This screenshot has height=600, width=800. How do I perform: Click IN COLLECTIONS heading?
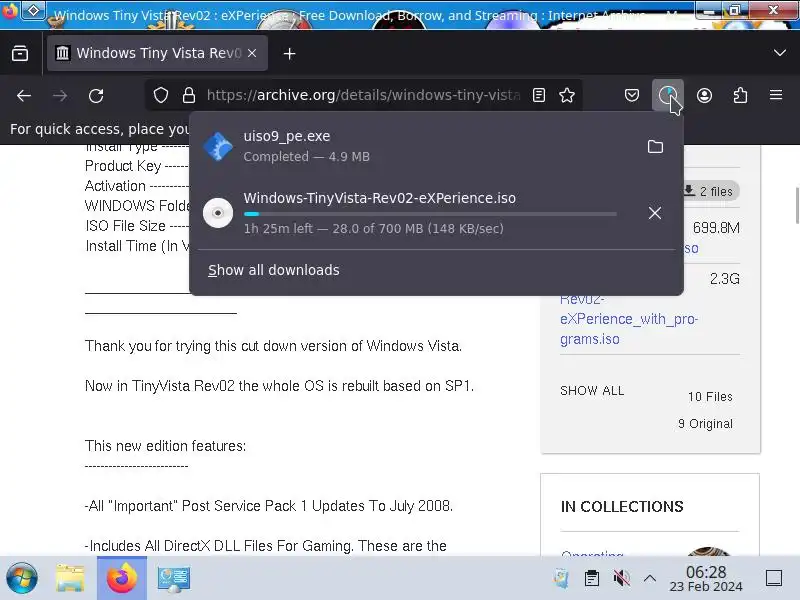(622, 507)
